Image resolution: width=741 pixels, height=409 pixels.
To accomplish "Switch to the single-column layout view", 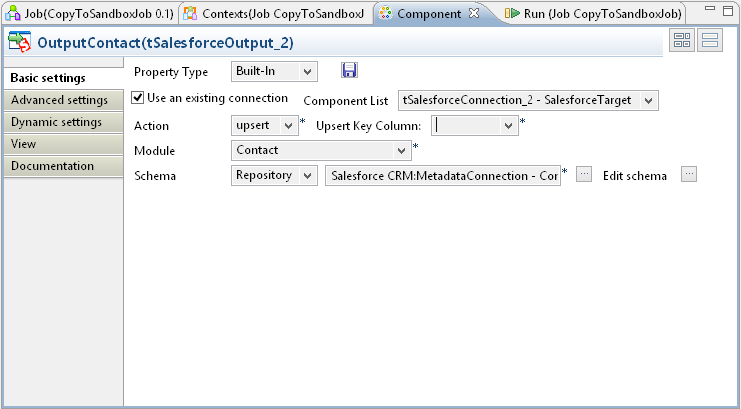I will [x=710, y=41].
